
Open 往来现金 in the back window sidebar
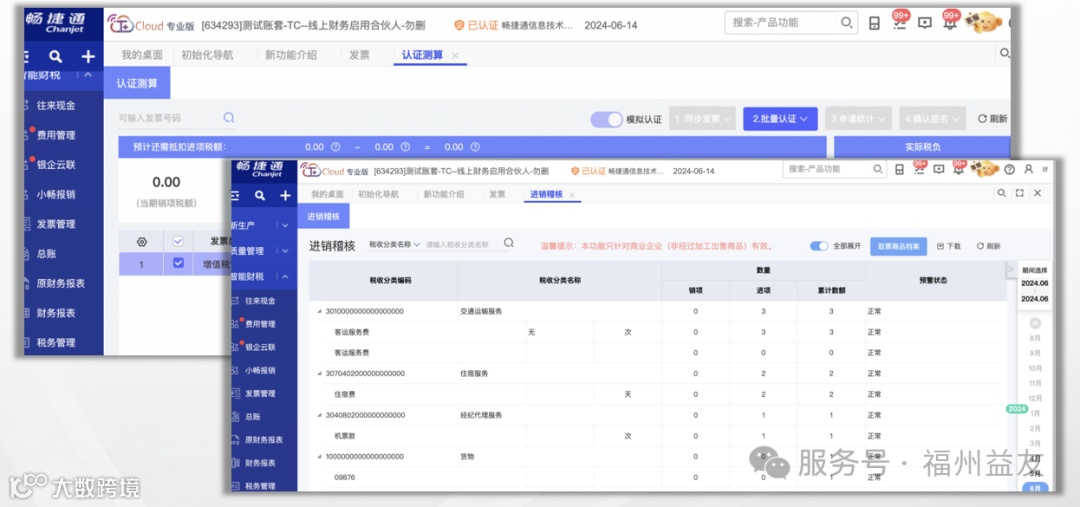click(56, 105)
